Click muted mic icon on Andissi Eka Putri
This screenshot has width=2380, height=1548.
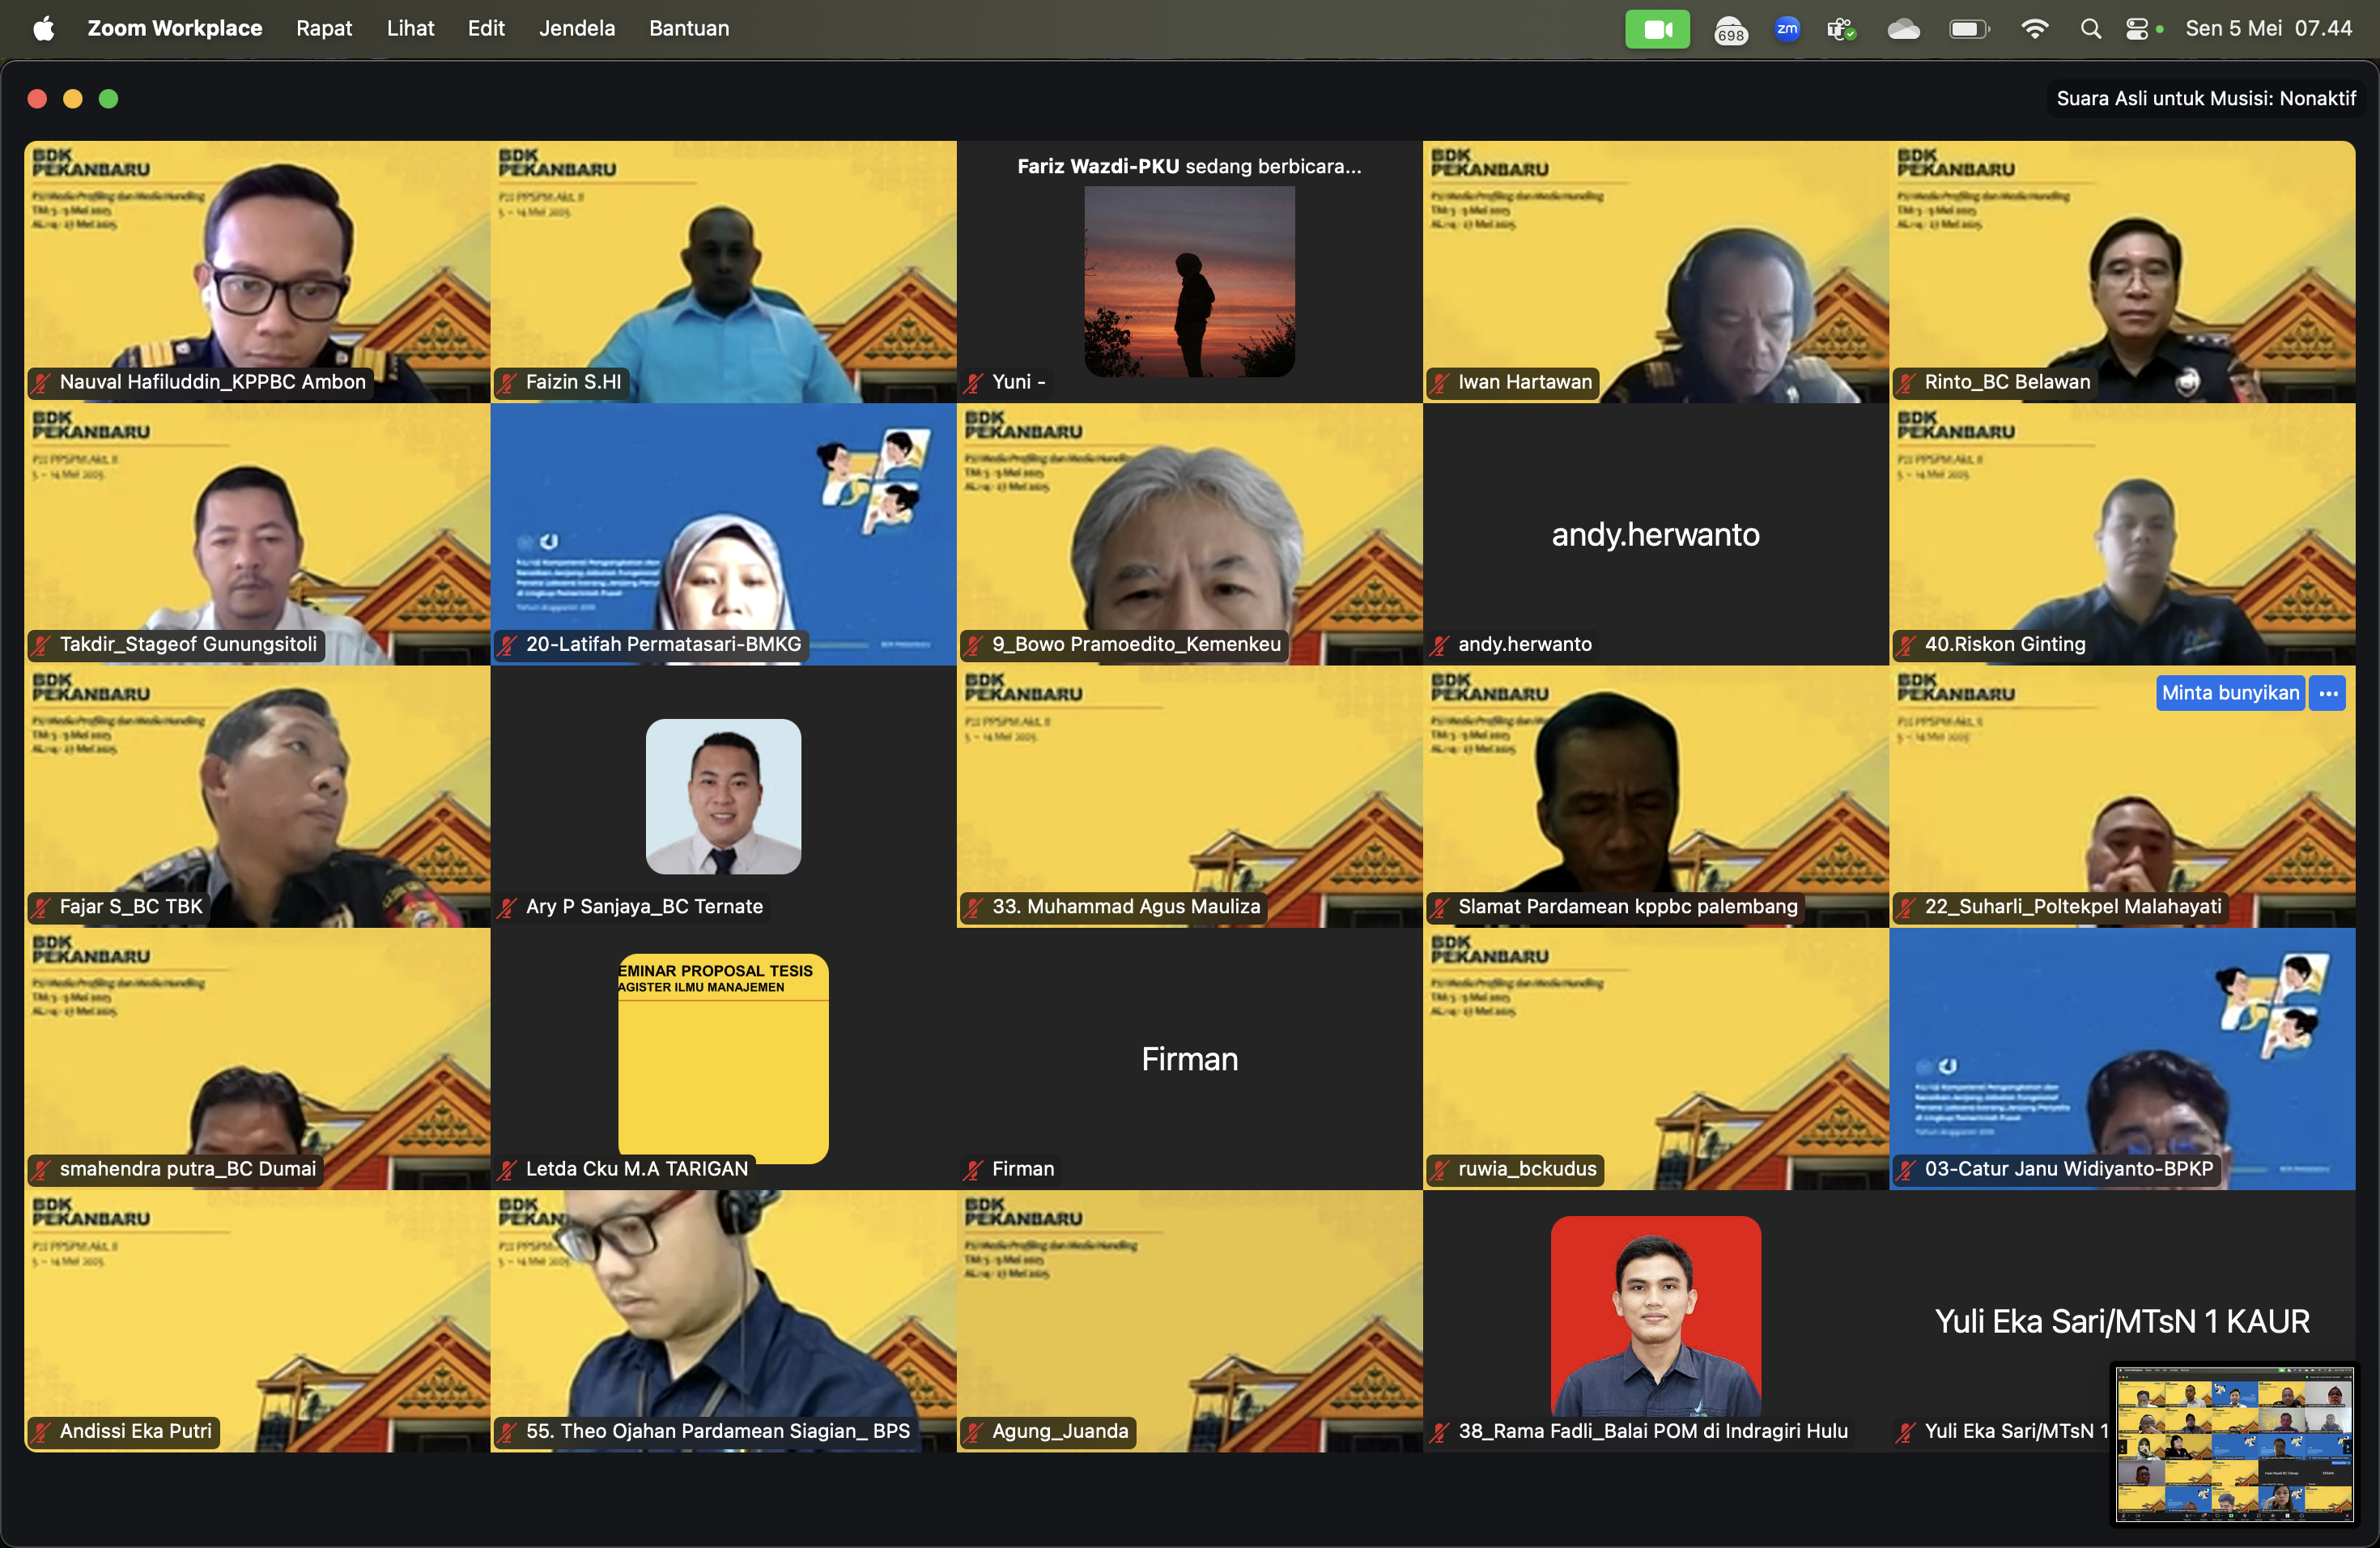click(x=41, y=1432)
